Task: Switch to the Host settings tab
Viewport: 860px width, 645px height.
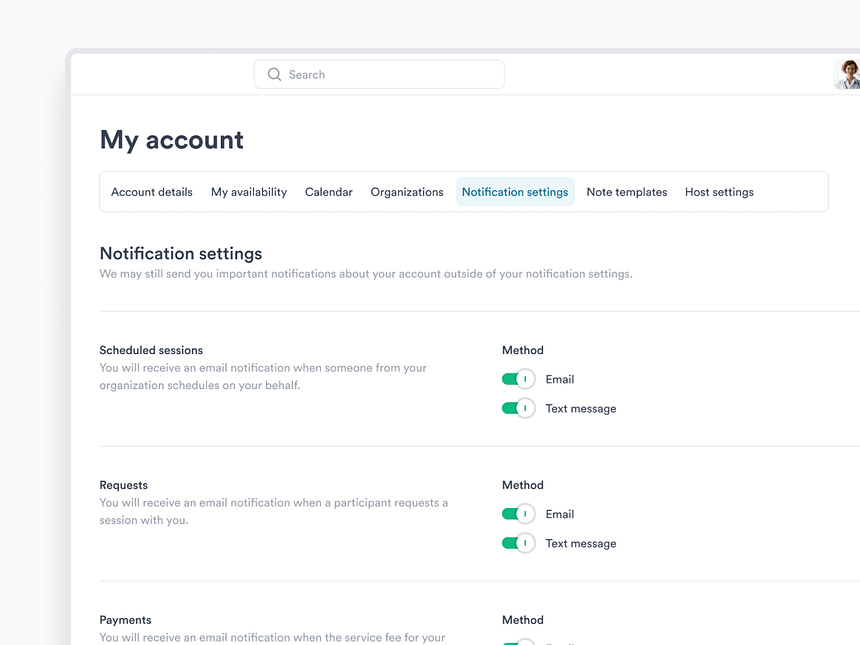Action: coord(719,192)
